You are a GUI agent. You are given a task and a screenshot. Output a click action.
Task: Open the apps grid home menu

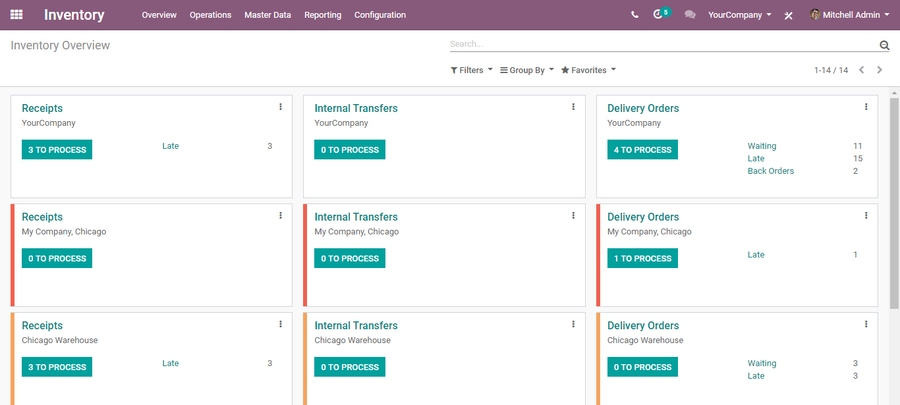[x=17, y=15]
